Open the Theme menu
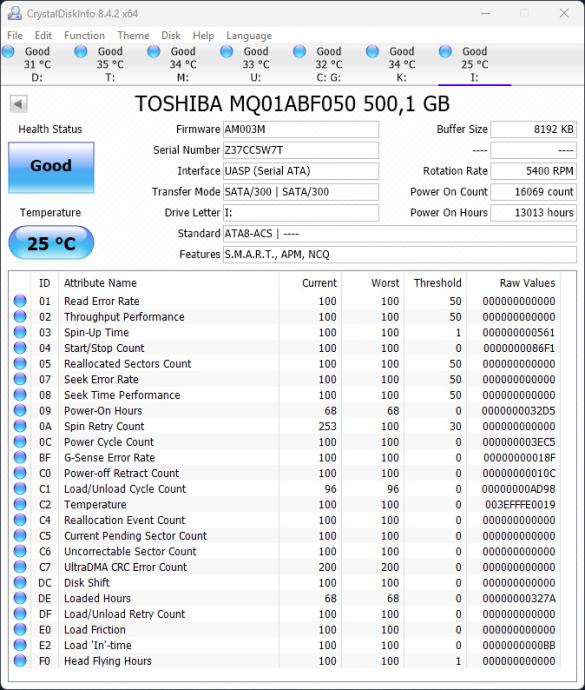The image size is (585, 690). click(133, 35)
